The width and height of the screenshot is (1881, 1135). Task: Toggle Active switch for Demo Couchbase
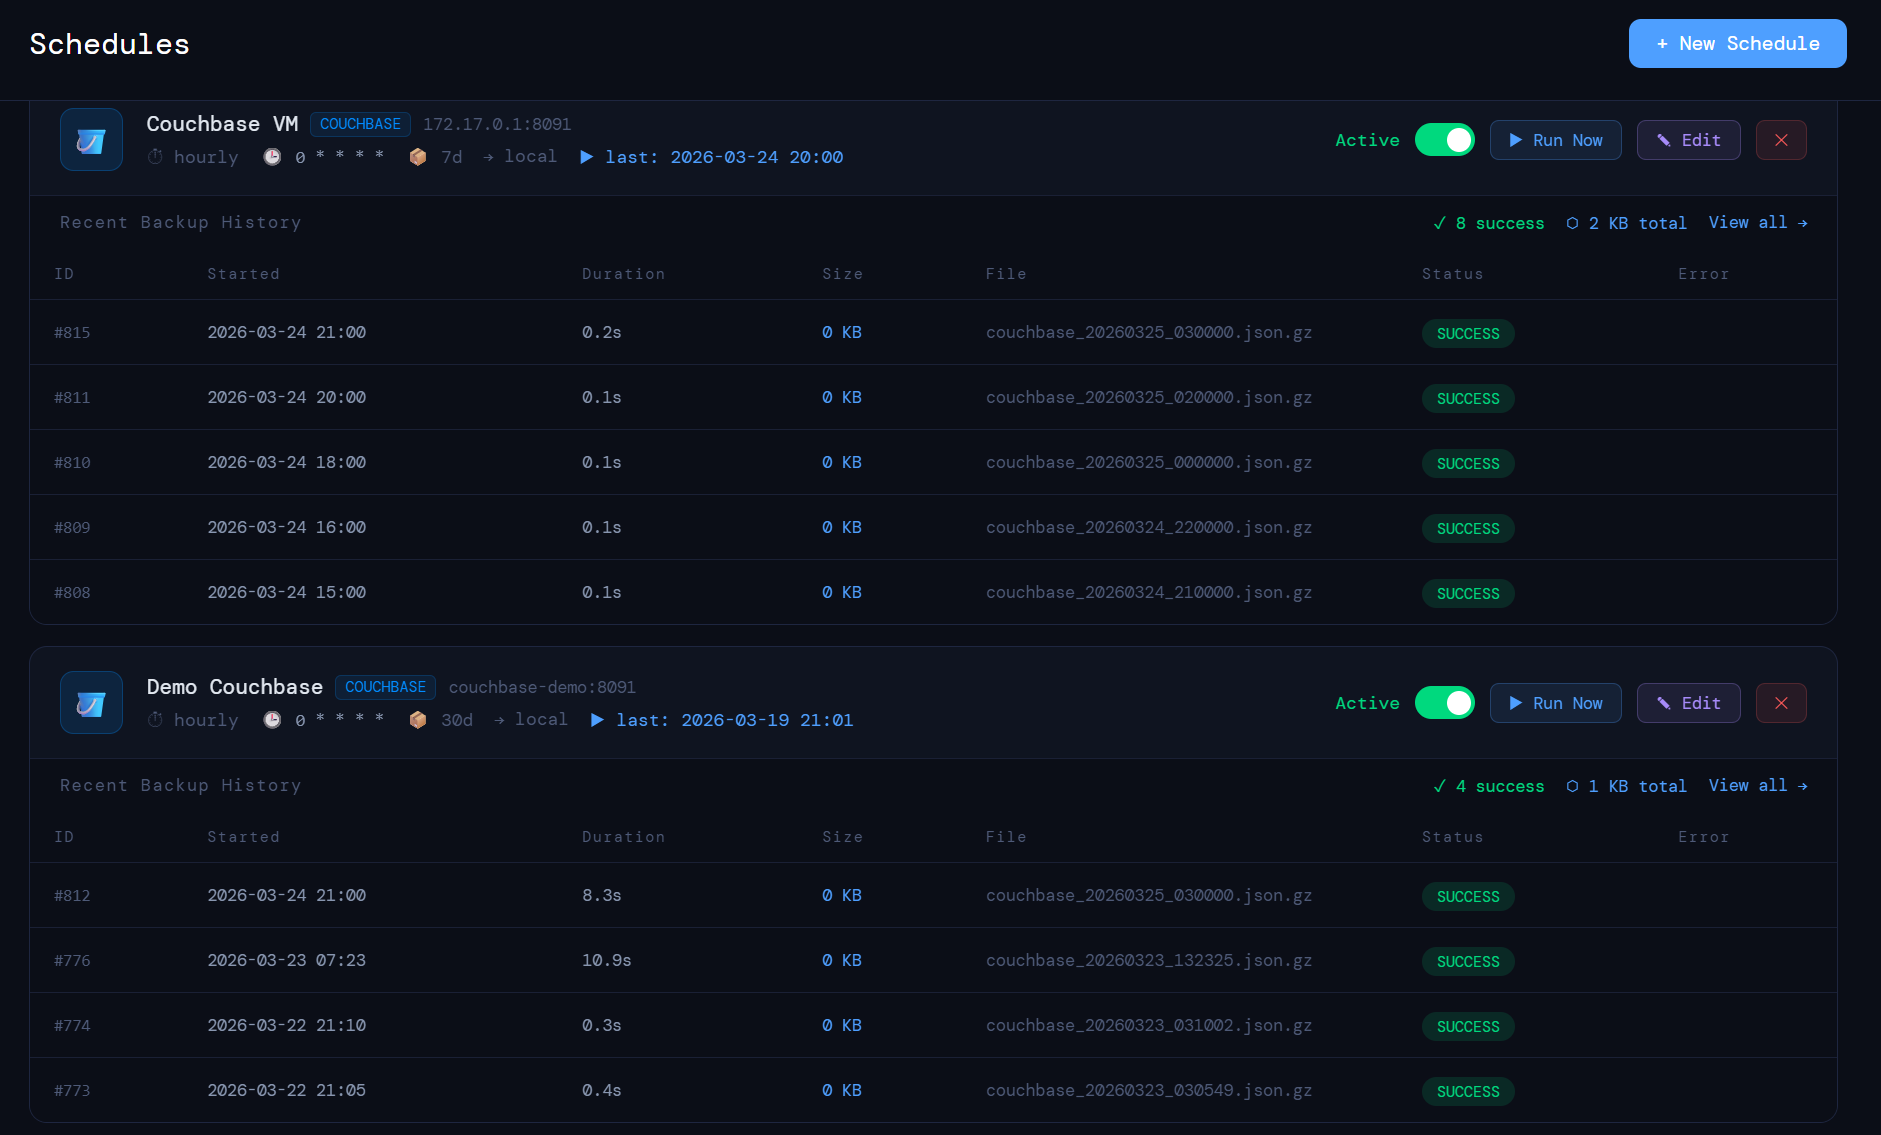1444,703
